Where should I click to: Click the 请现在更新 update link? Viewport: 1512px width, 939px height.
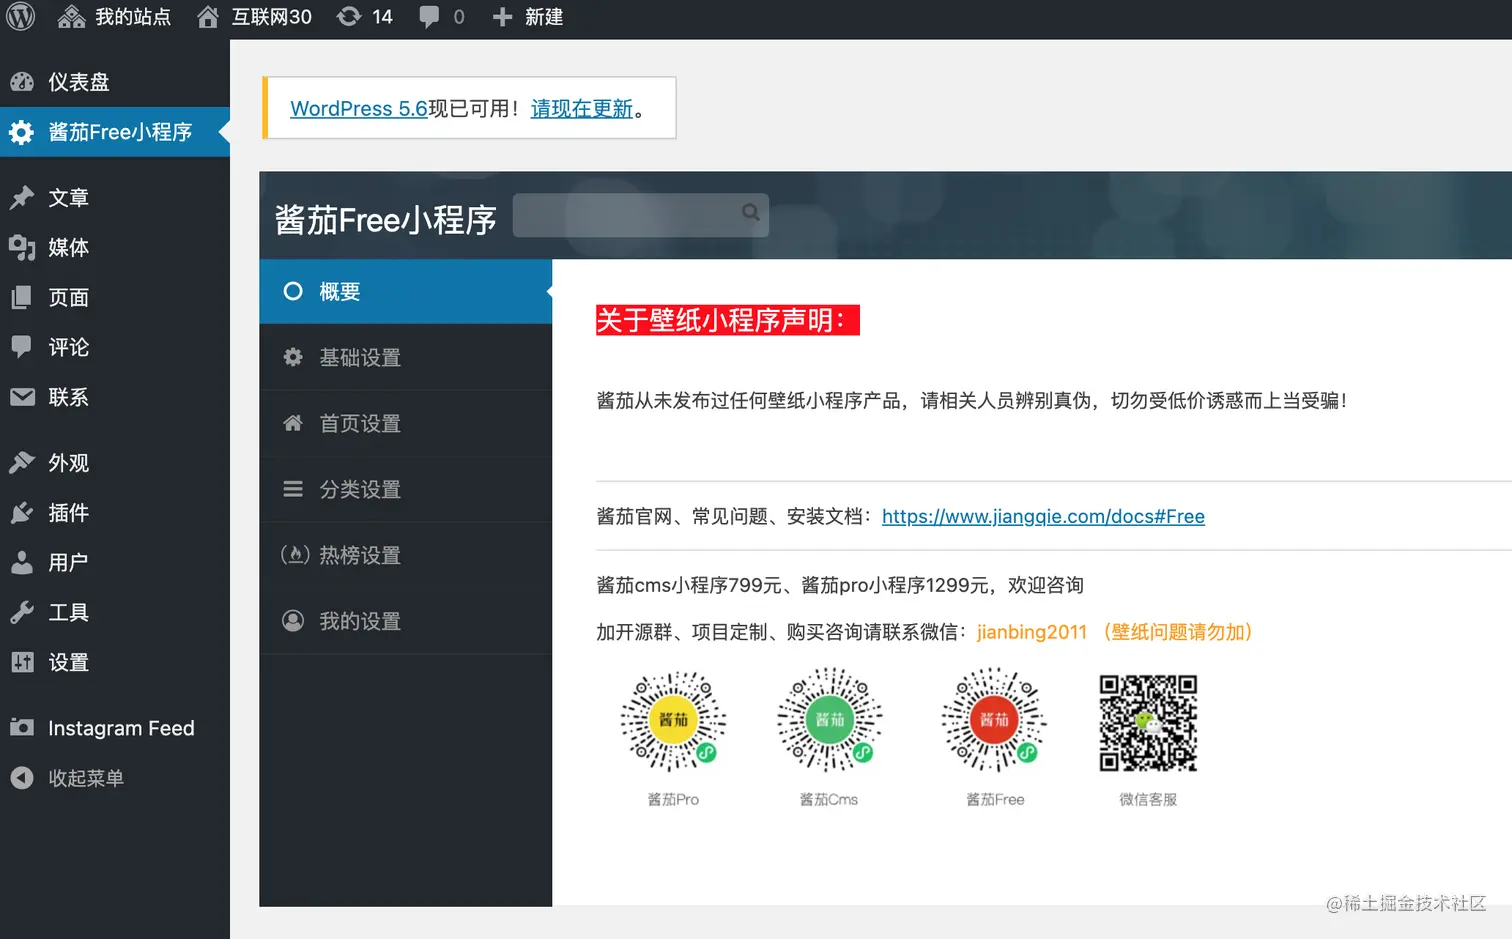tap(582, 108)
